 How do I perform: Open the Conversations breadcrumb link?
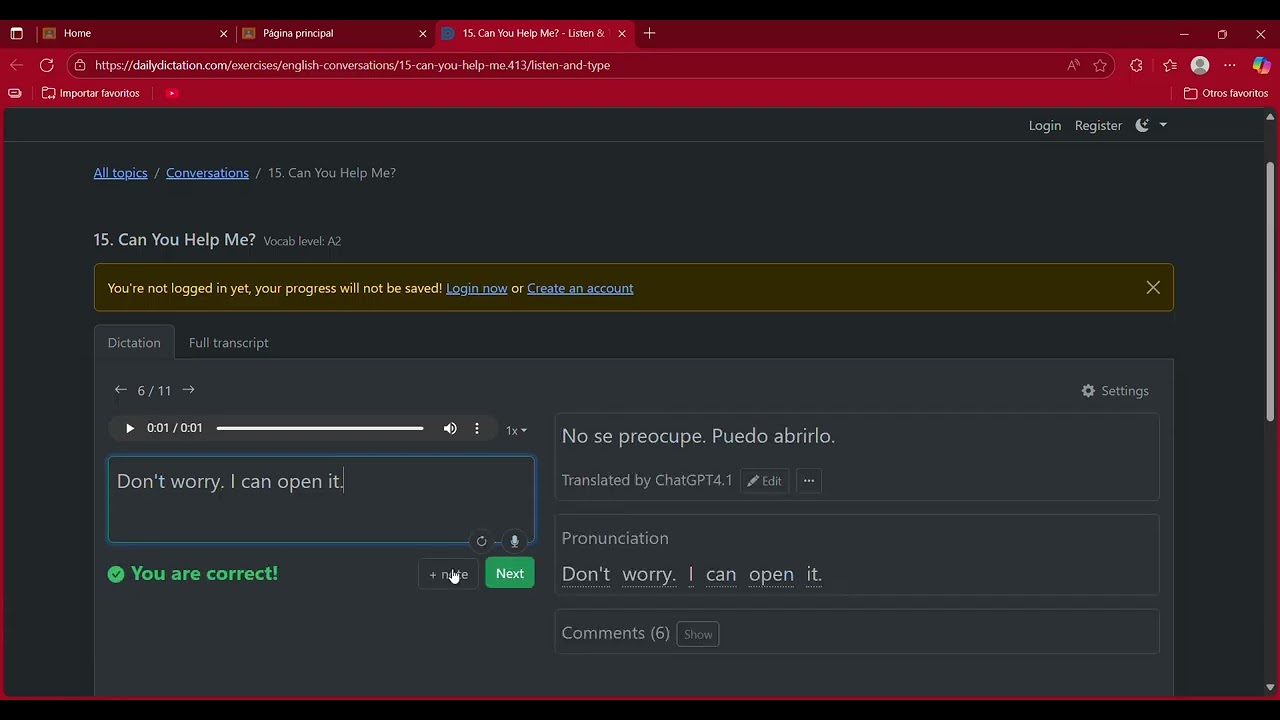click(207, 173)
